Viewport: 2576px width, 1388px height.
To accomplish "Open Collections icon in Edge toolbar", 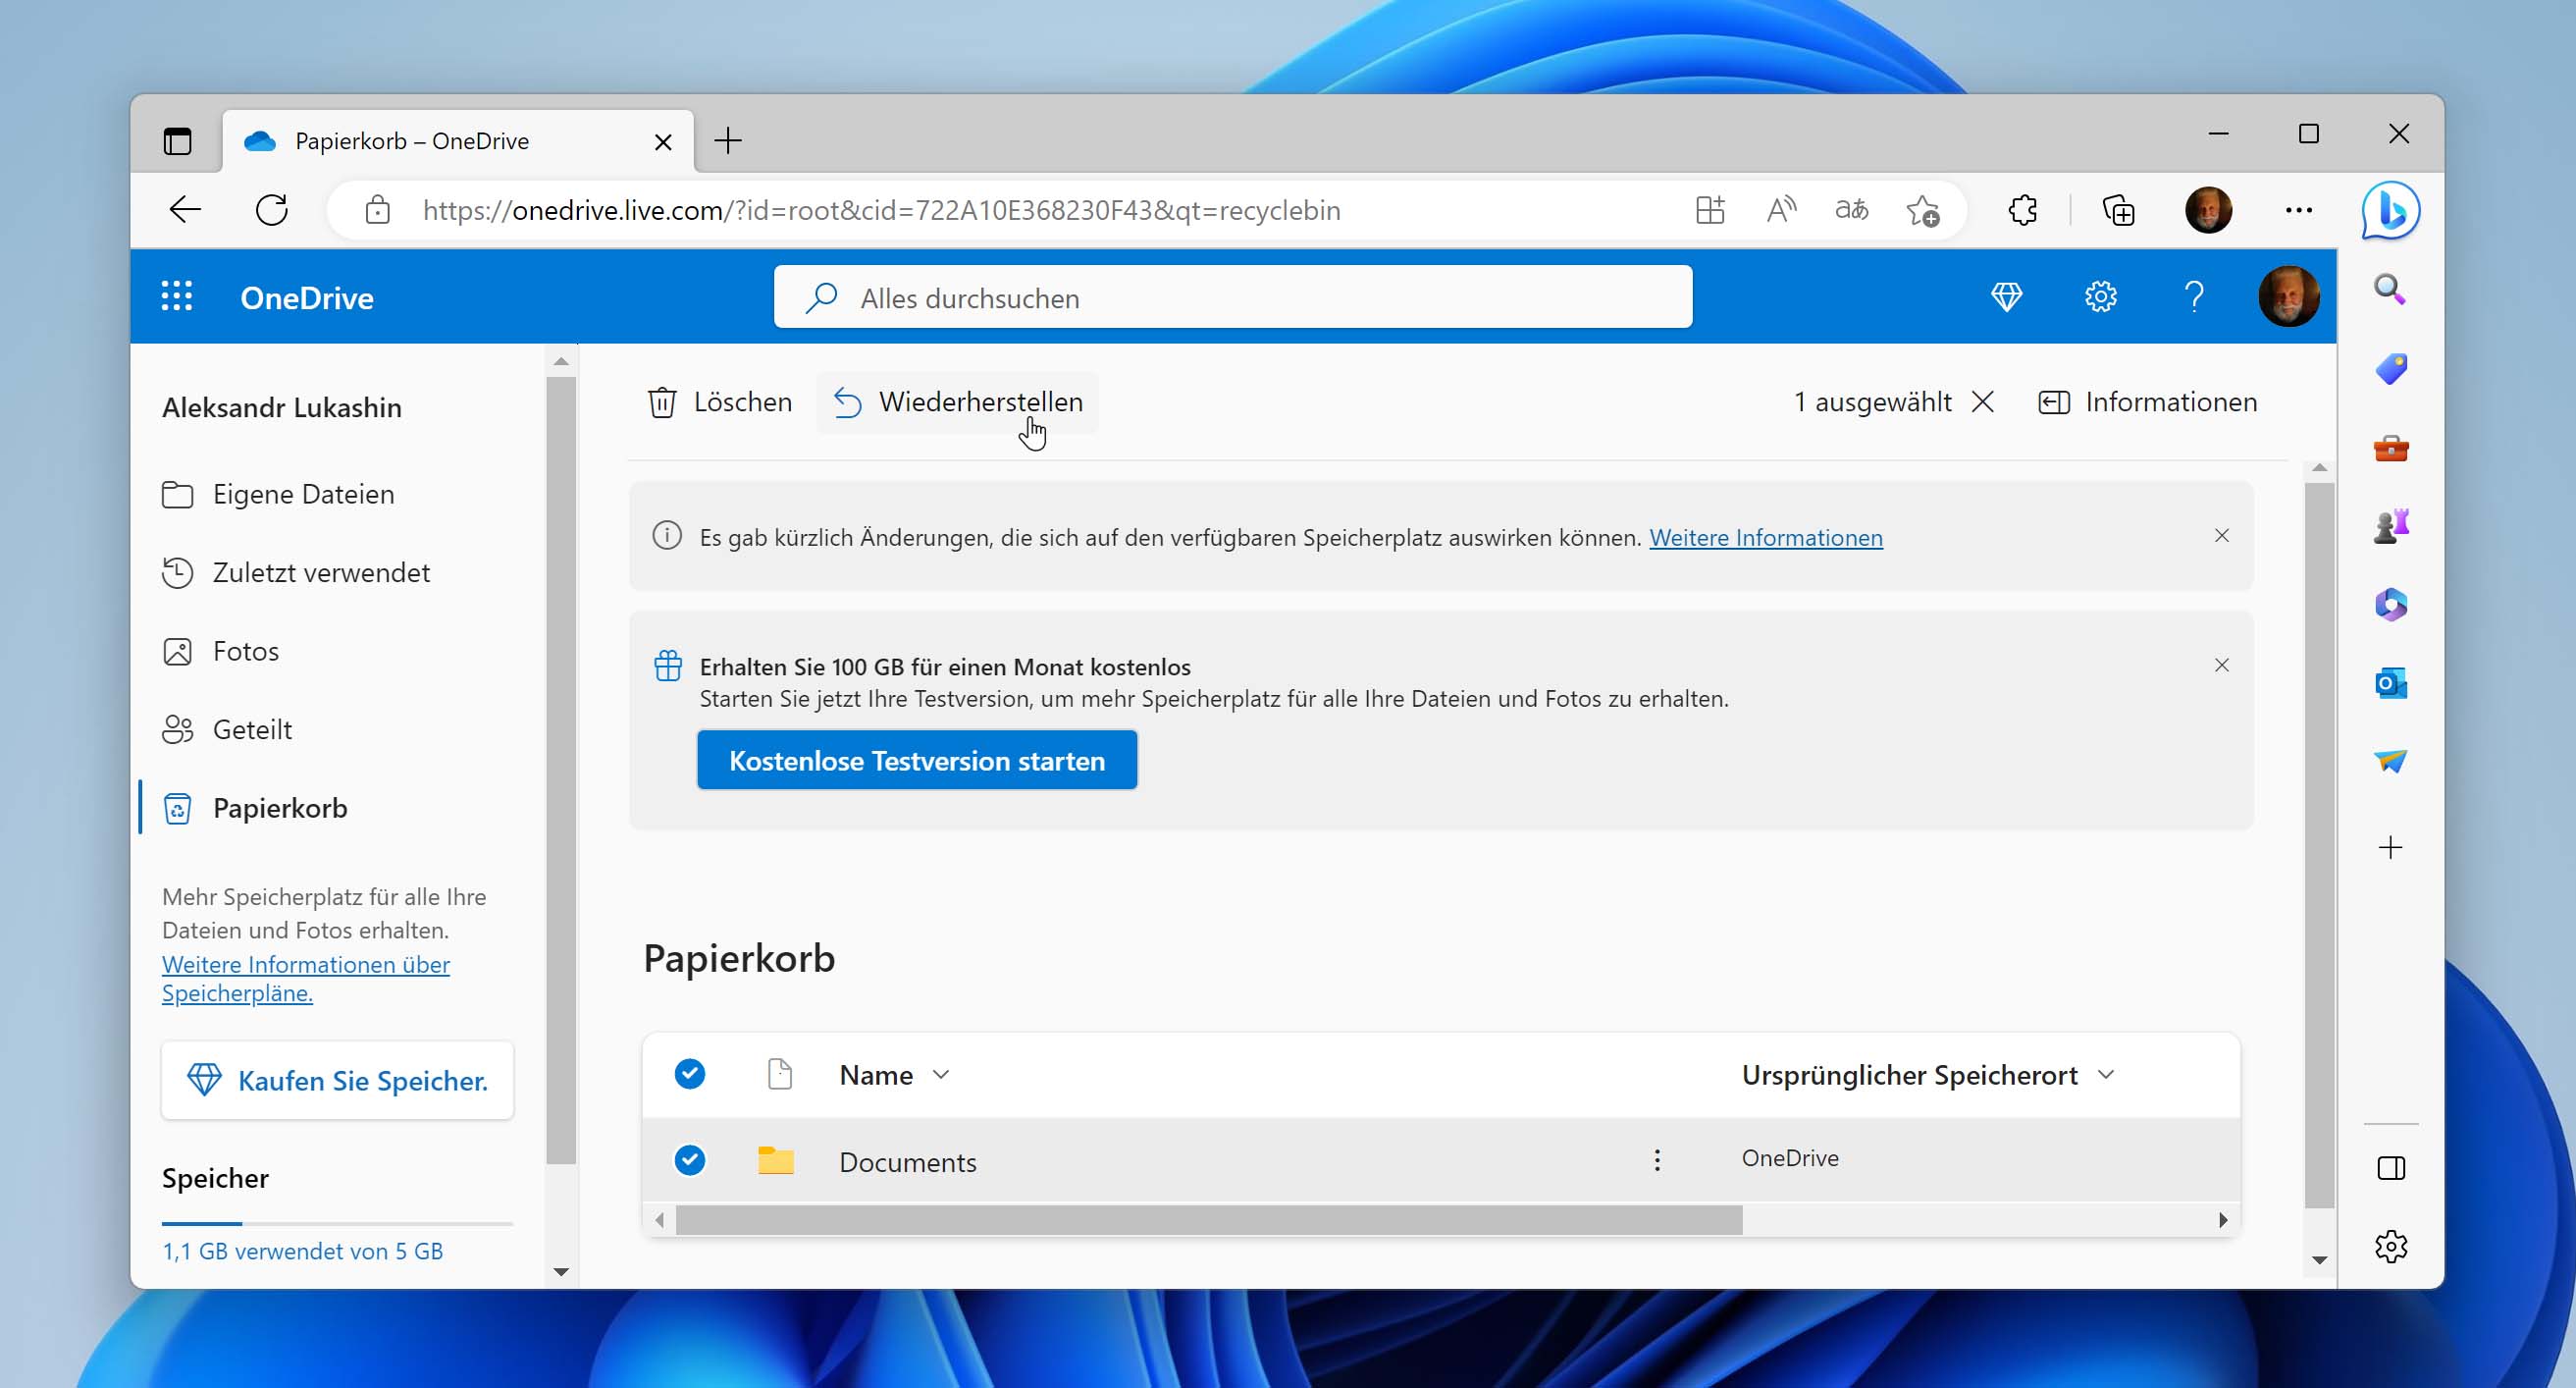I will pos(2118,210).
